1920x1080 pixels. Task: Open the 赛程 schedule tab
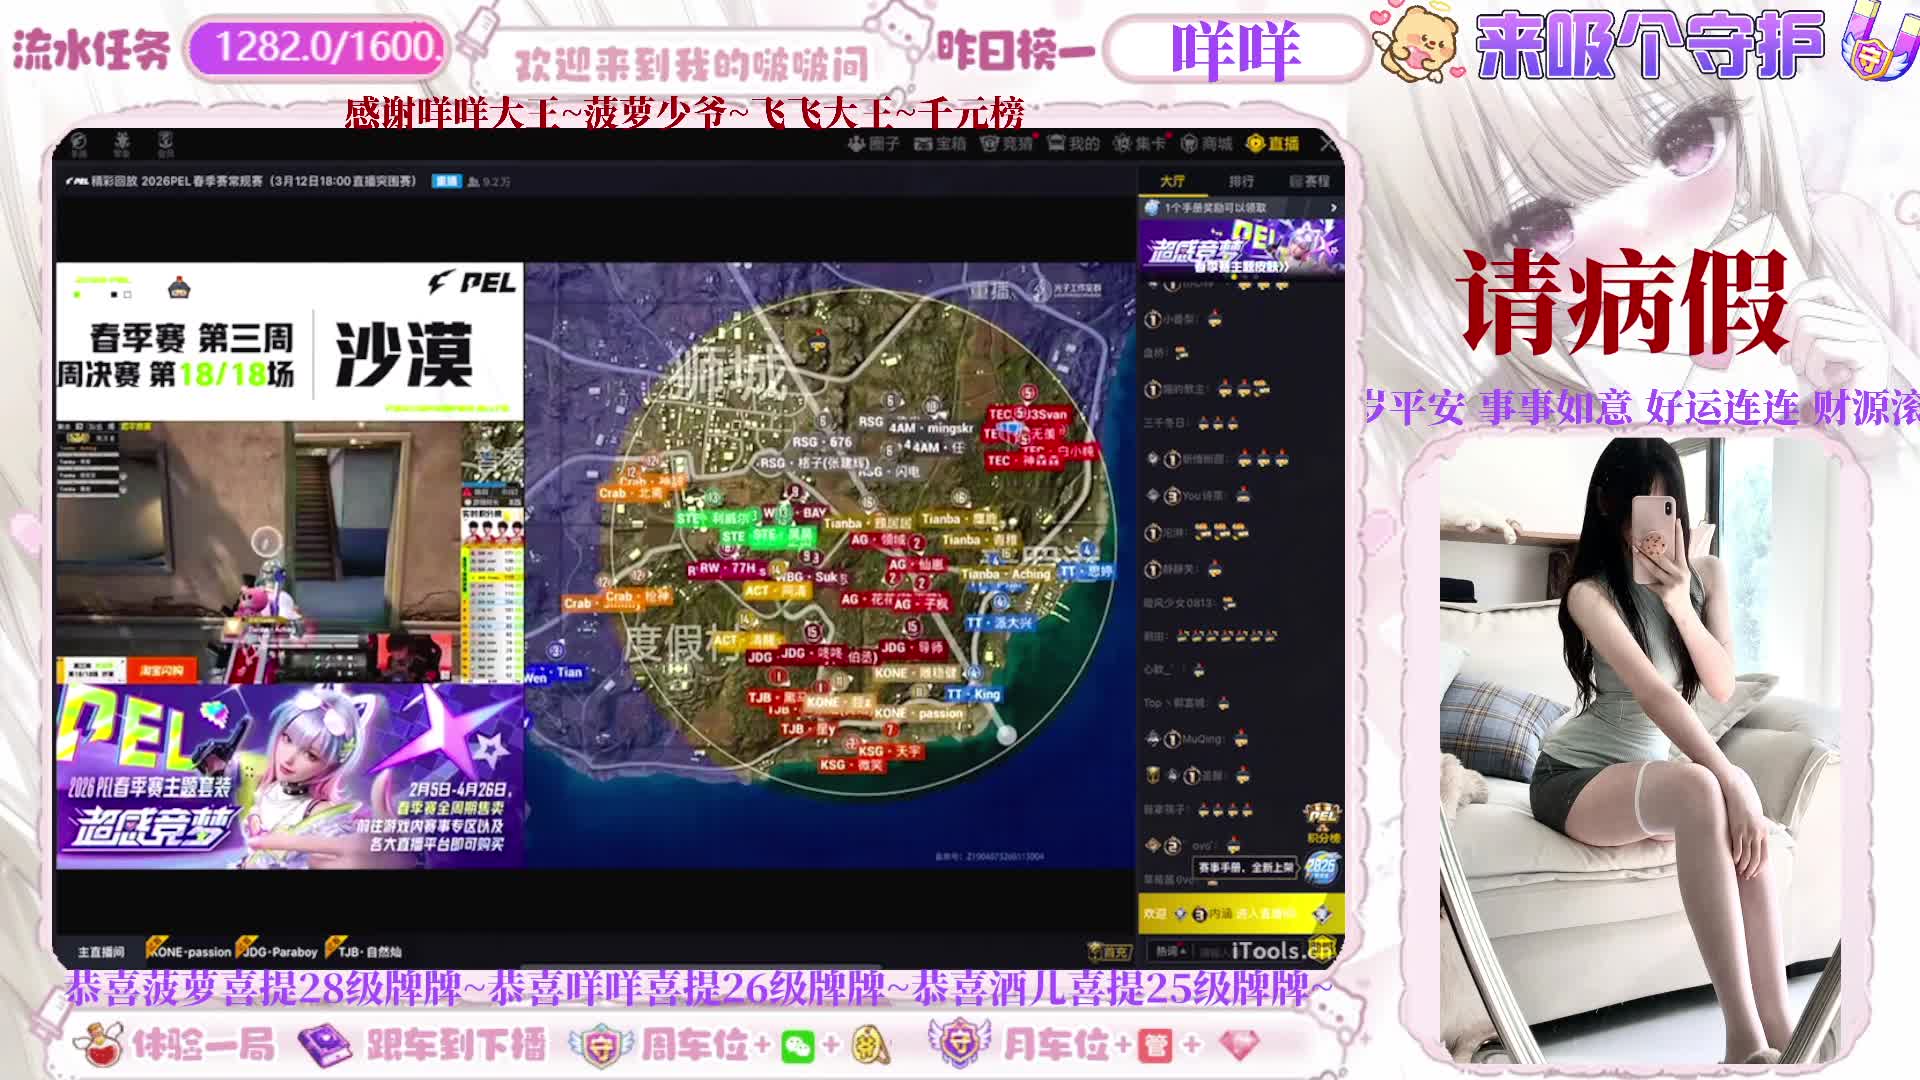coord(1309,181)
